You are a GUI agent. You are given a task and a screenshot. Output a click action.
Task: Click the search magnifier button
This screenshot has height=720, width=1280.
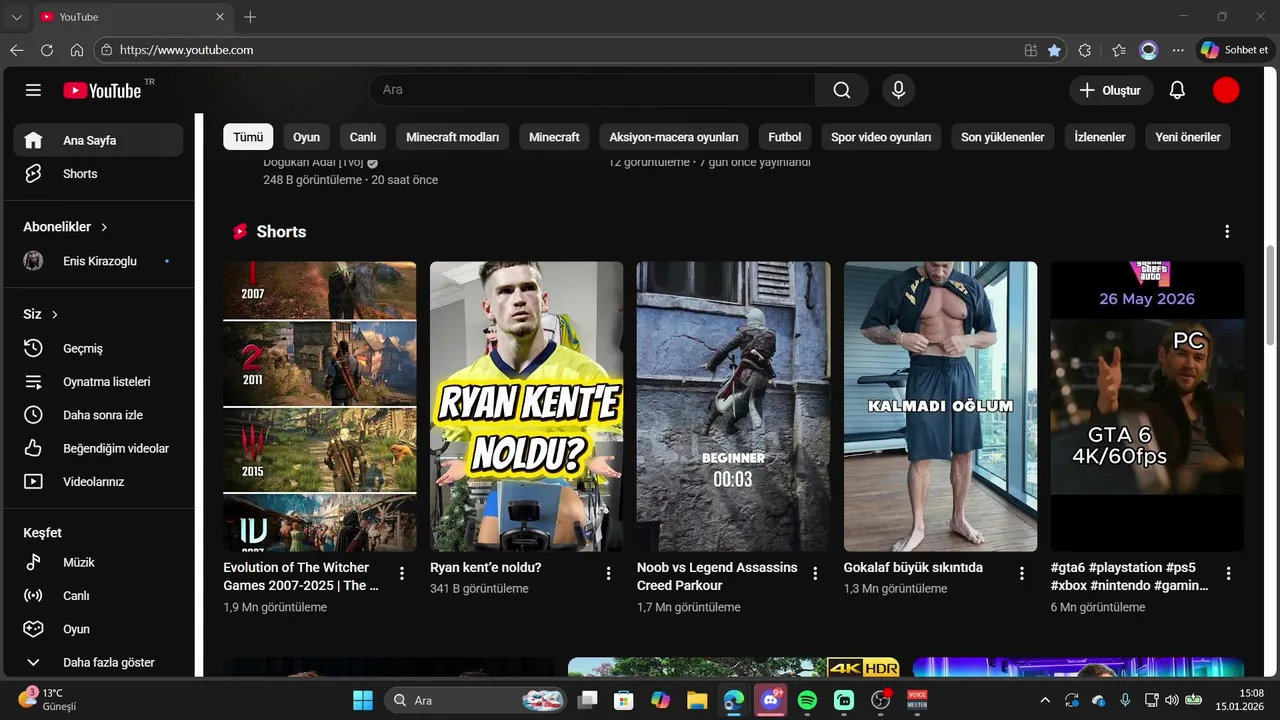[x=842, y=90]
